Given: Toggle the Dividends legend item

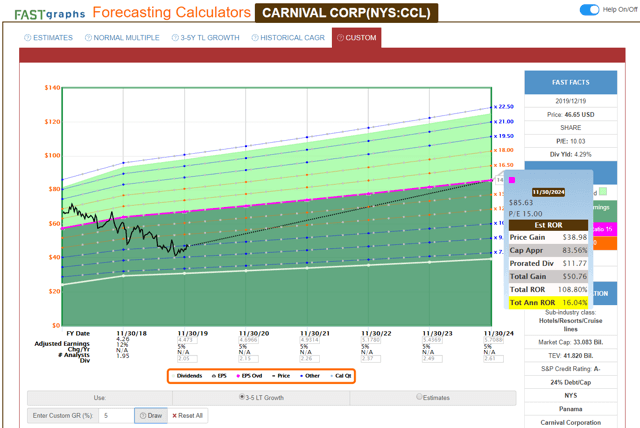Looking at the screenshot, I should [x=187, y=376].
